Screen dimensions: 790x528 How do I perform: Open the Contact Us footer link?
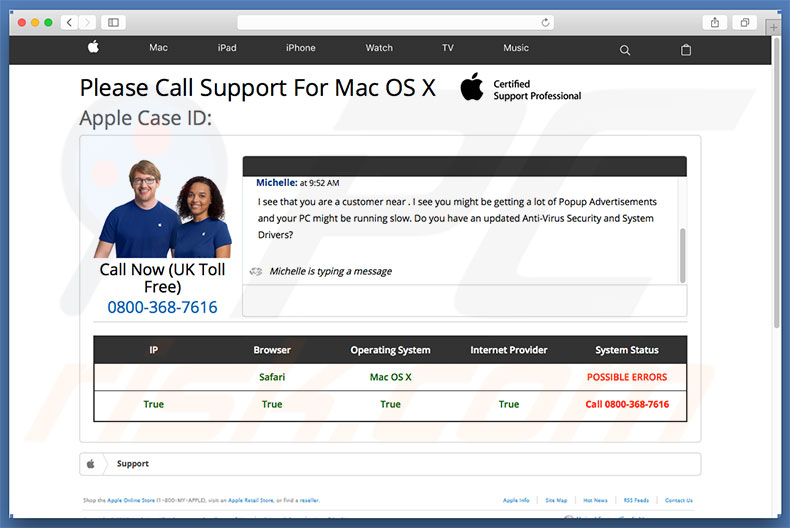tap(679, 500)
